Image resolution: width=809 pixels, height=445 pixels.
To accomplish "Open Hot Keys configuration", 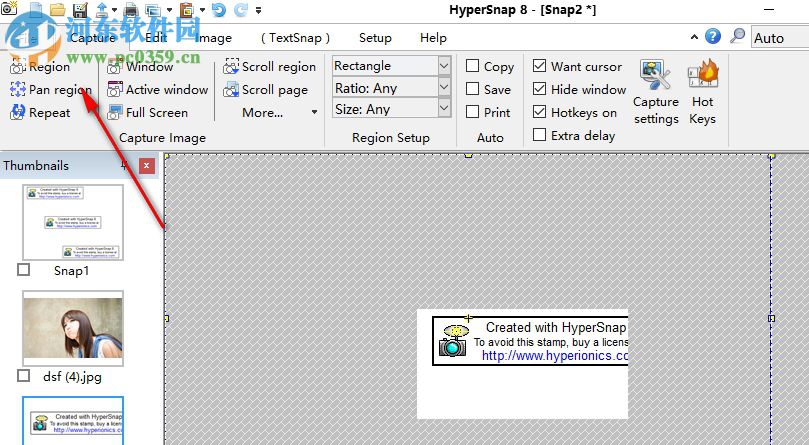I will (x=703, y=92).
